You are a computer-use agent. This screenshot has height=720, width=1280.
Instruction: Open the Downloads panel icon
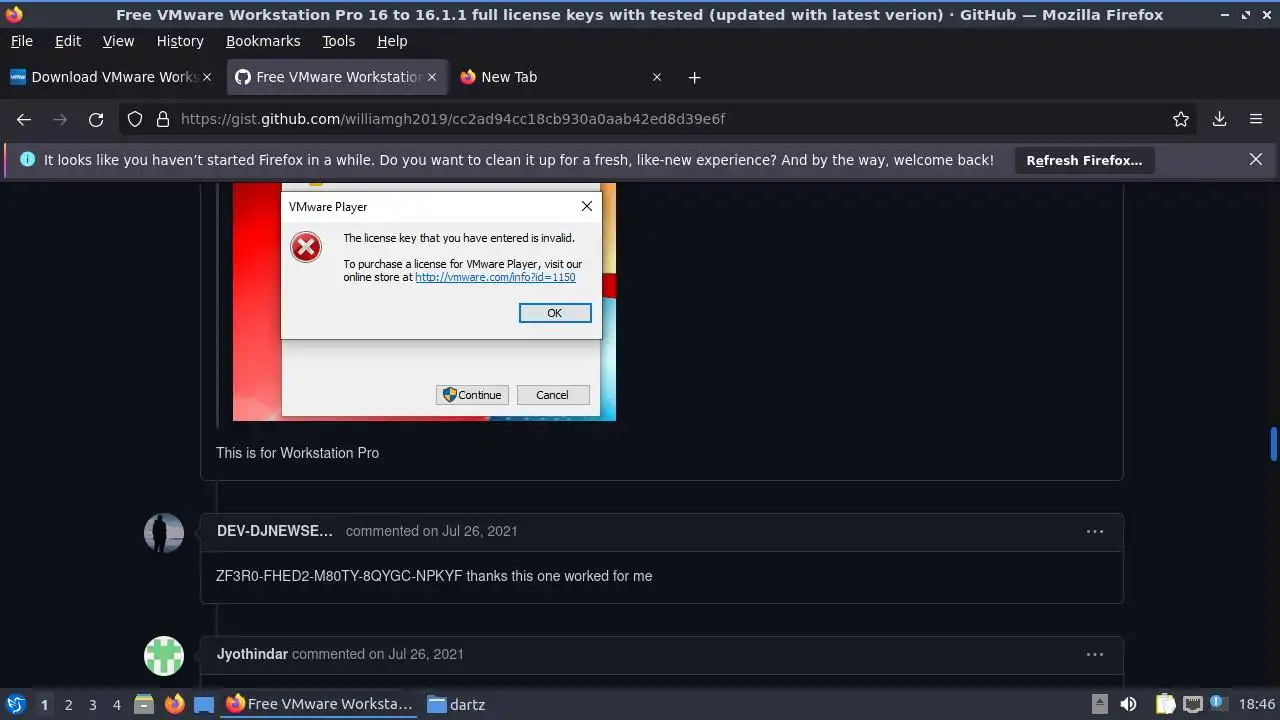[1219, 119]
